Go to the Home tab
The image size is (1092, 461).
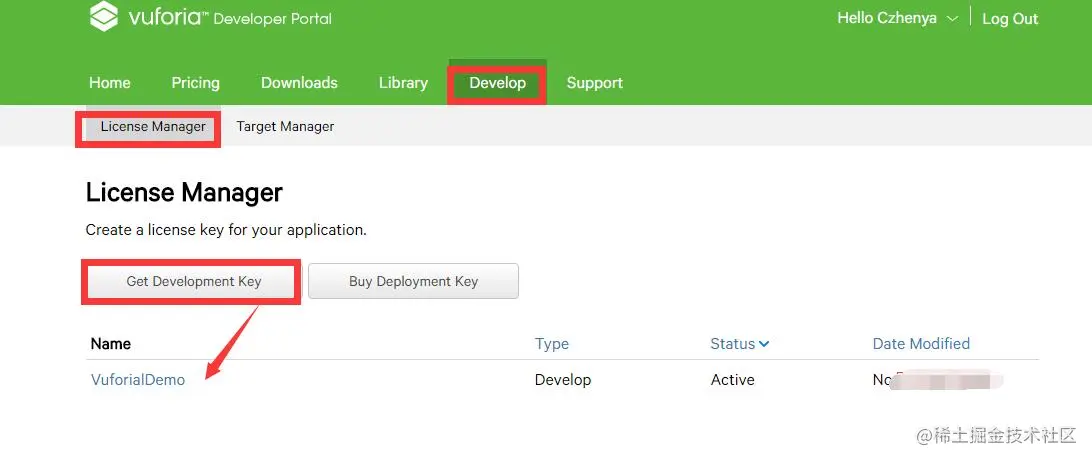[x=109, y=83]
